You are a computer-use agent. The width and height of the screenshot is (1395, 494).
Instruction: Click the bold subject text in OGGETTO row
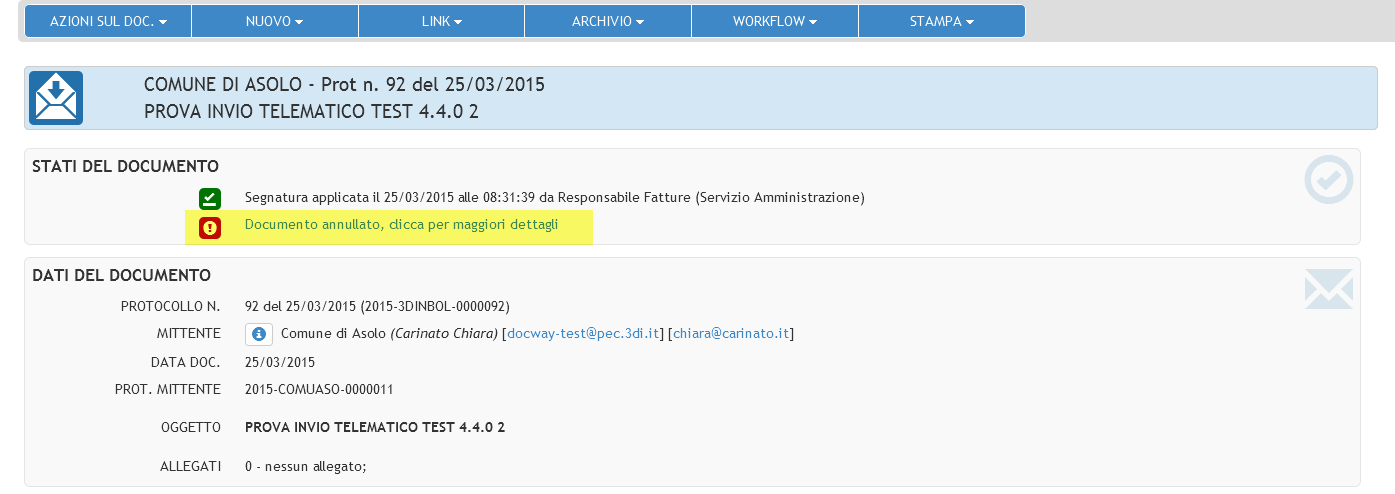[375, 428]
